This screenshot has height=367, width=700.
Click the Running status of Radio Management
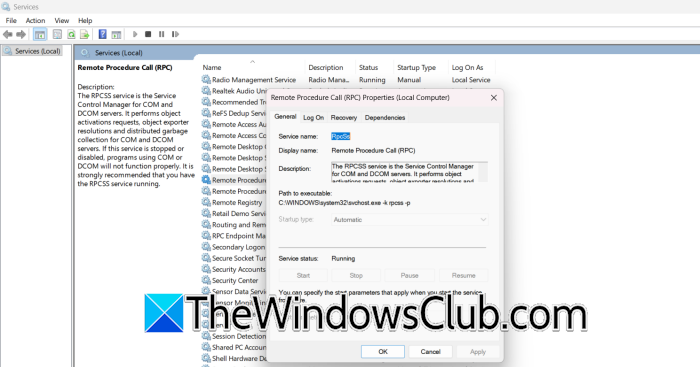pyautogui.click(x=372, y=79)
